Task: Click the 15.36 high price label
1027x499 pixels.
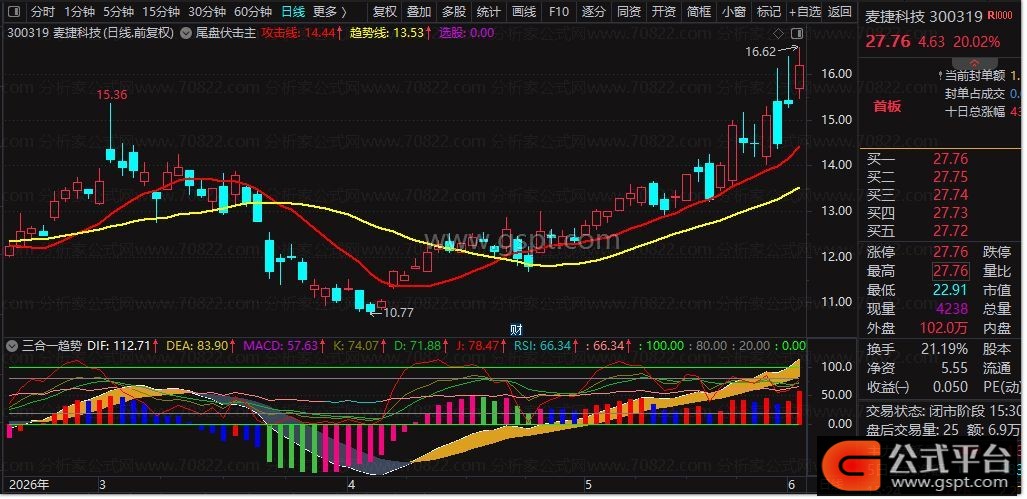Action: (x=112, y=95)
